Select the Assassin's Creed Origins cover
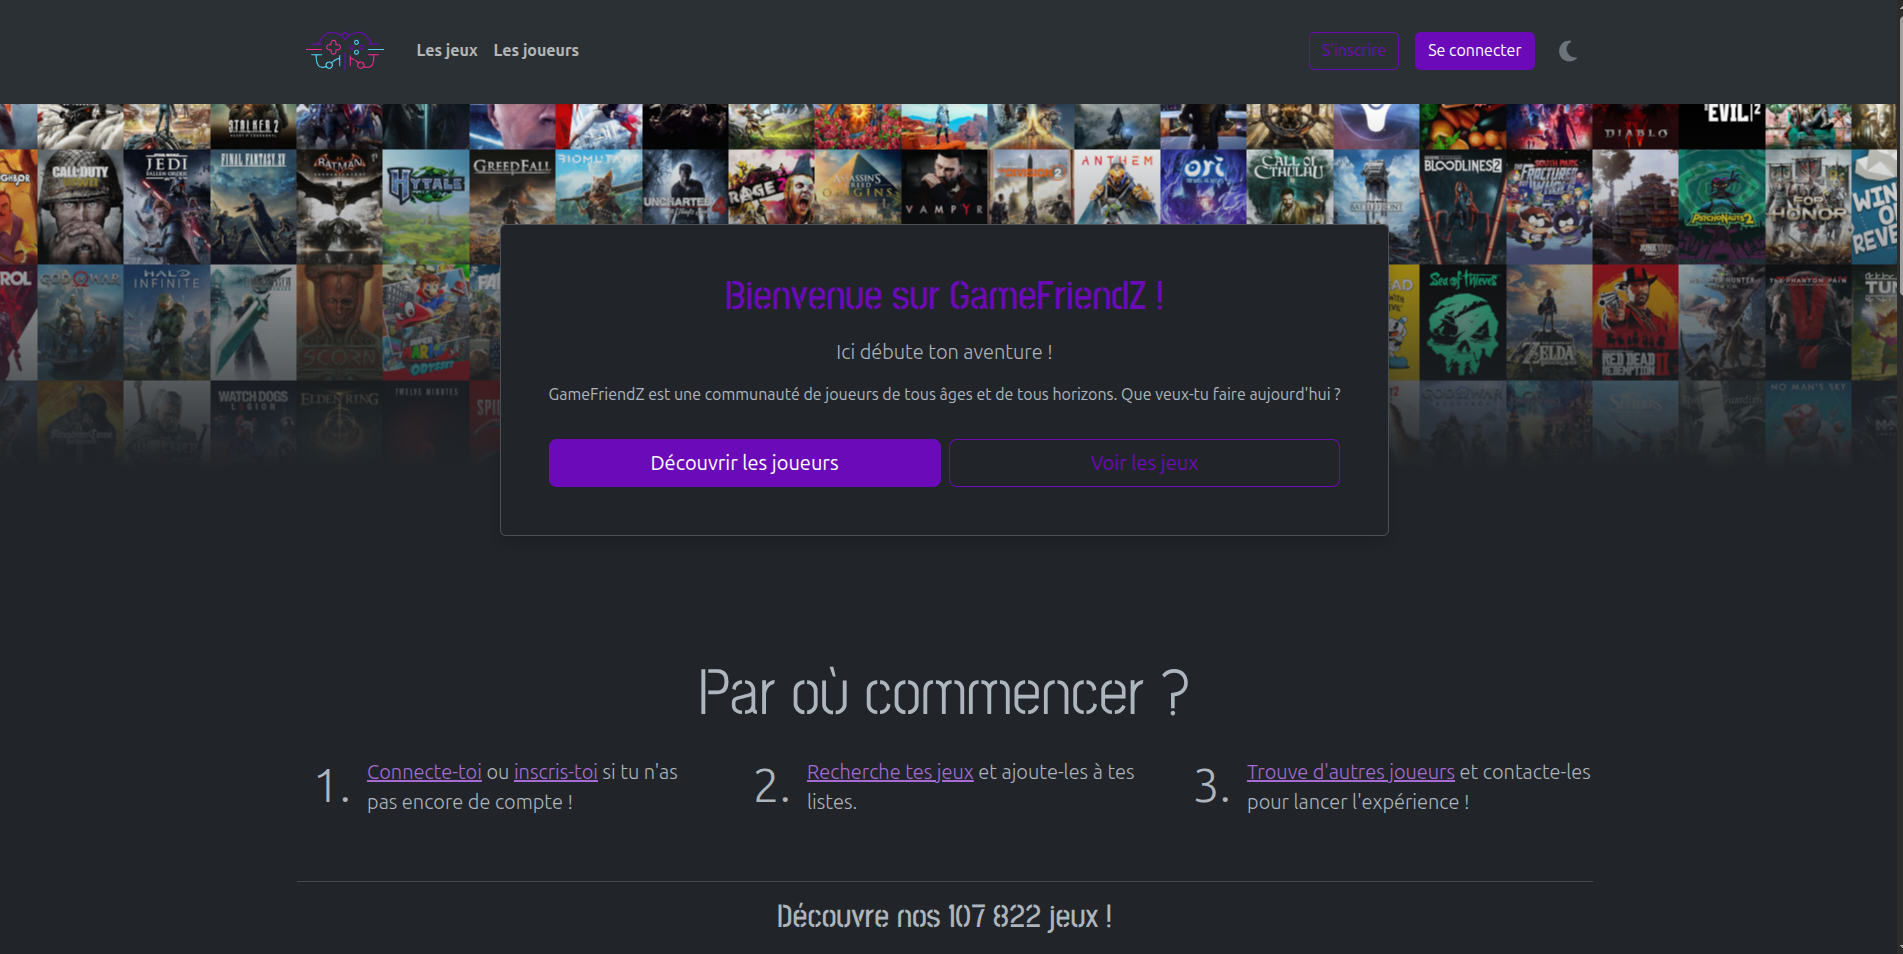 858,187
